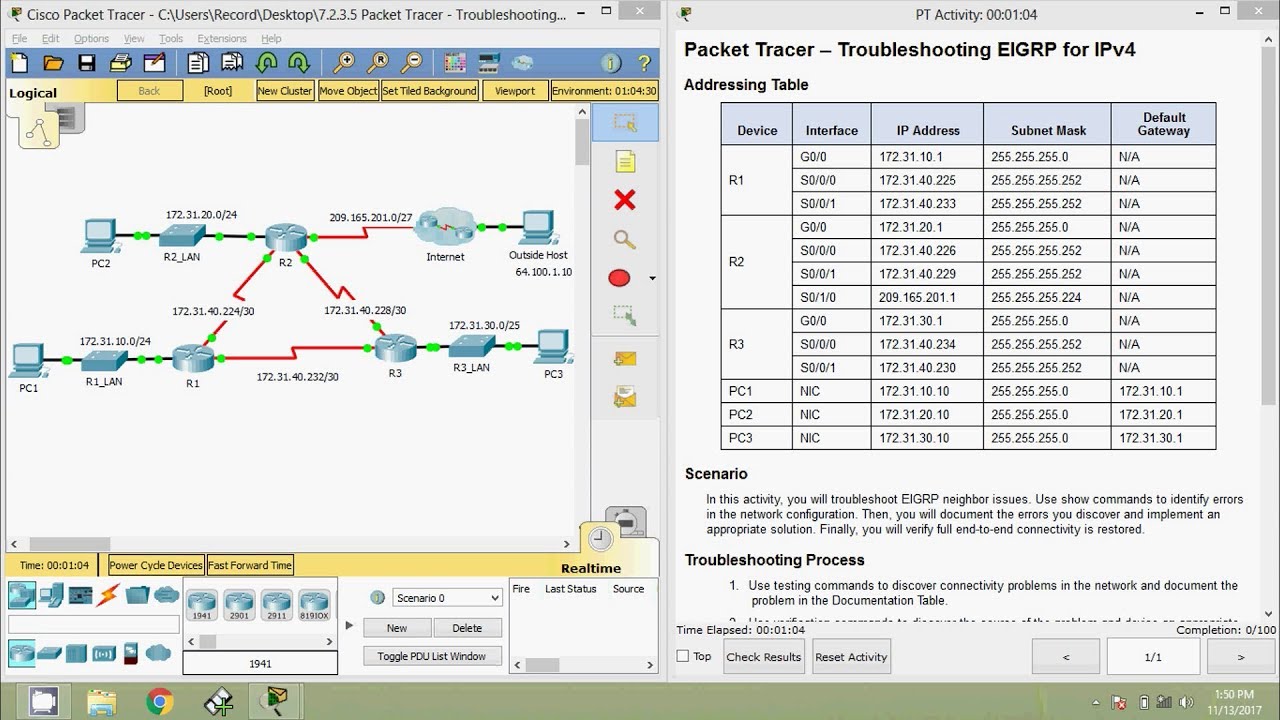Click the Viewport button
Image resolution: width=1280 pixels, height=720 pixels.
pos(515,91)
